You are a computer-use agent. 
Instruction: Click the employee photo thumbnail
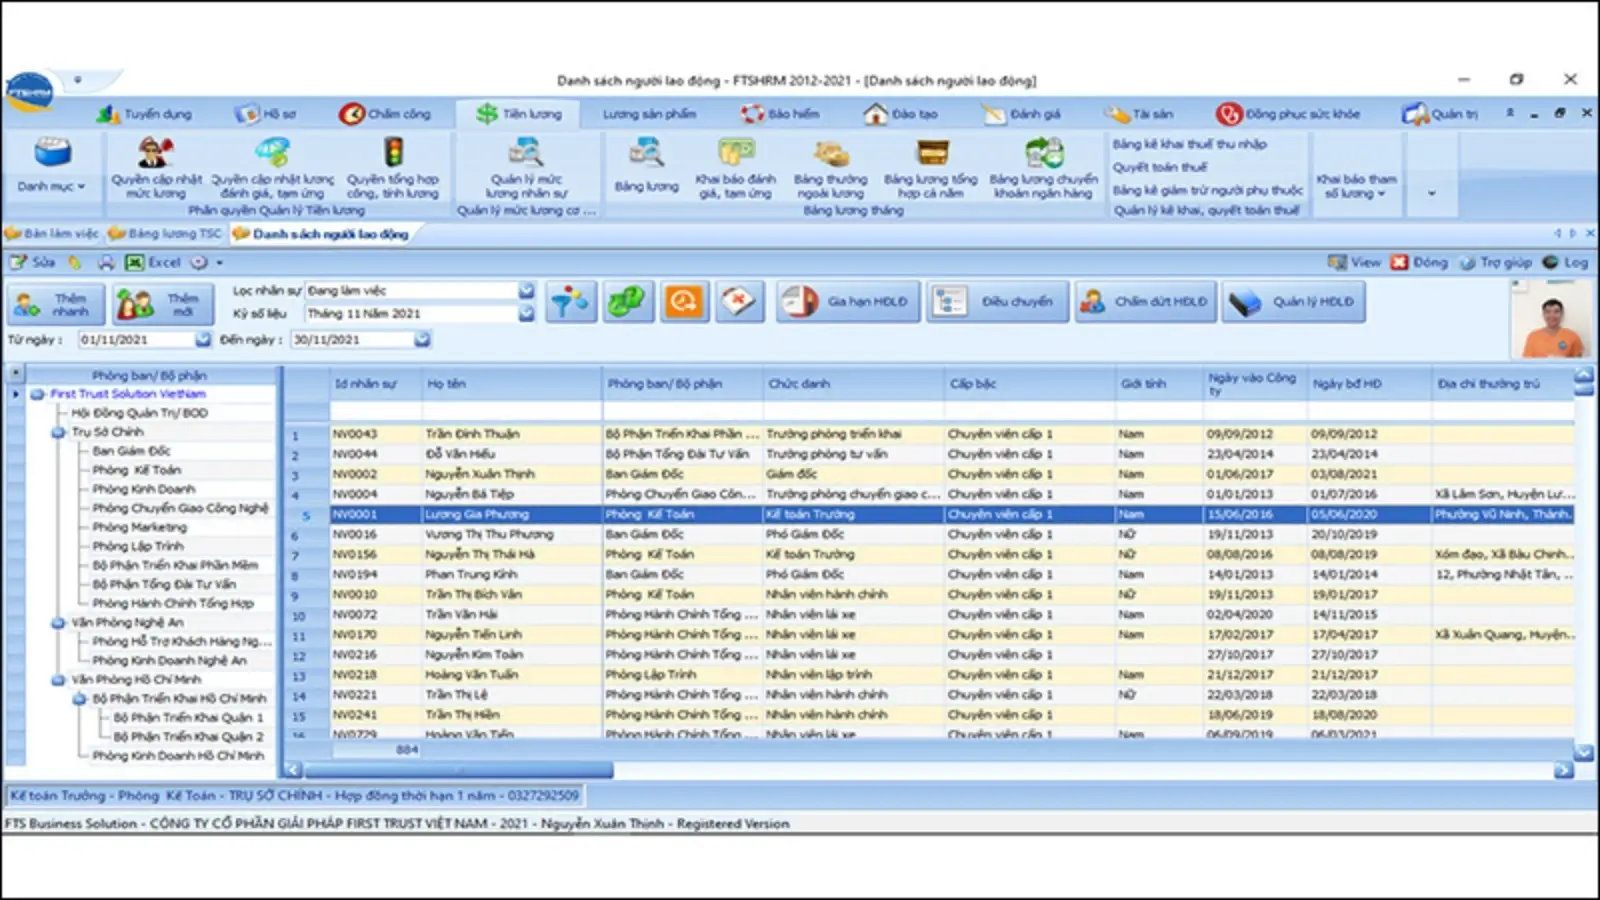(1552, 318)
